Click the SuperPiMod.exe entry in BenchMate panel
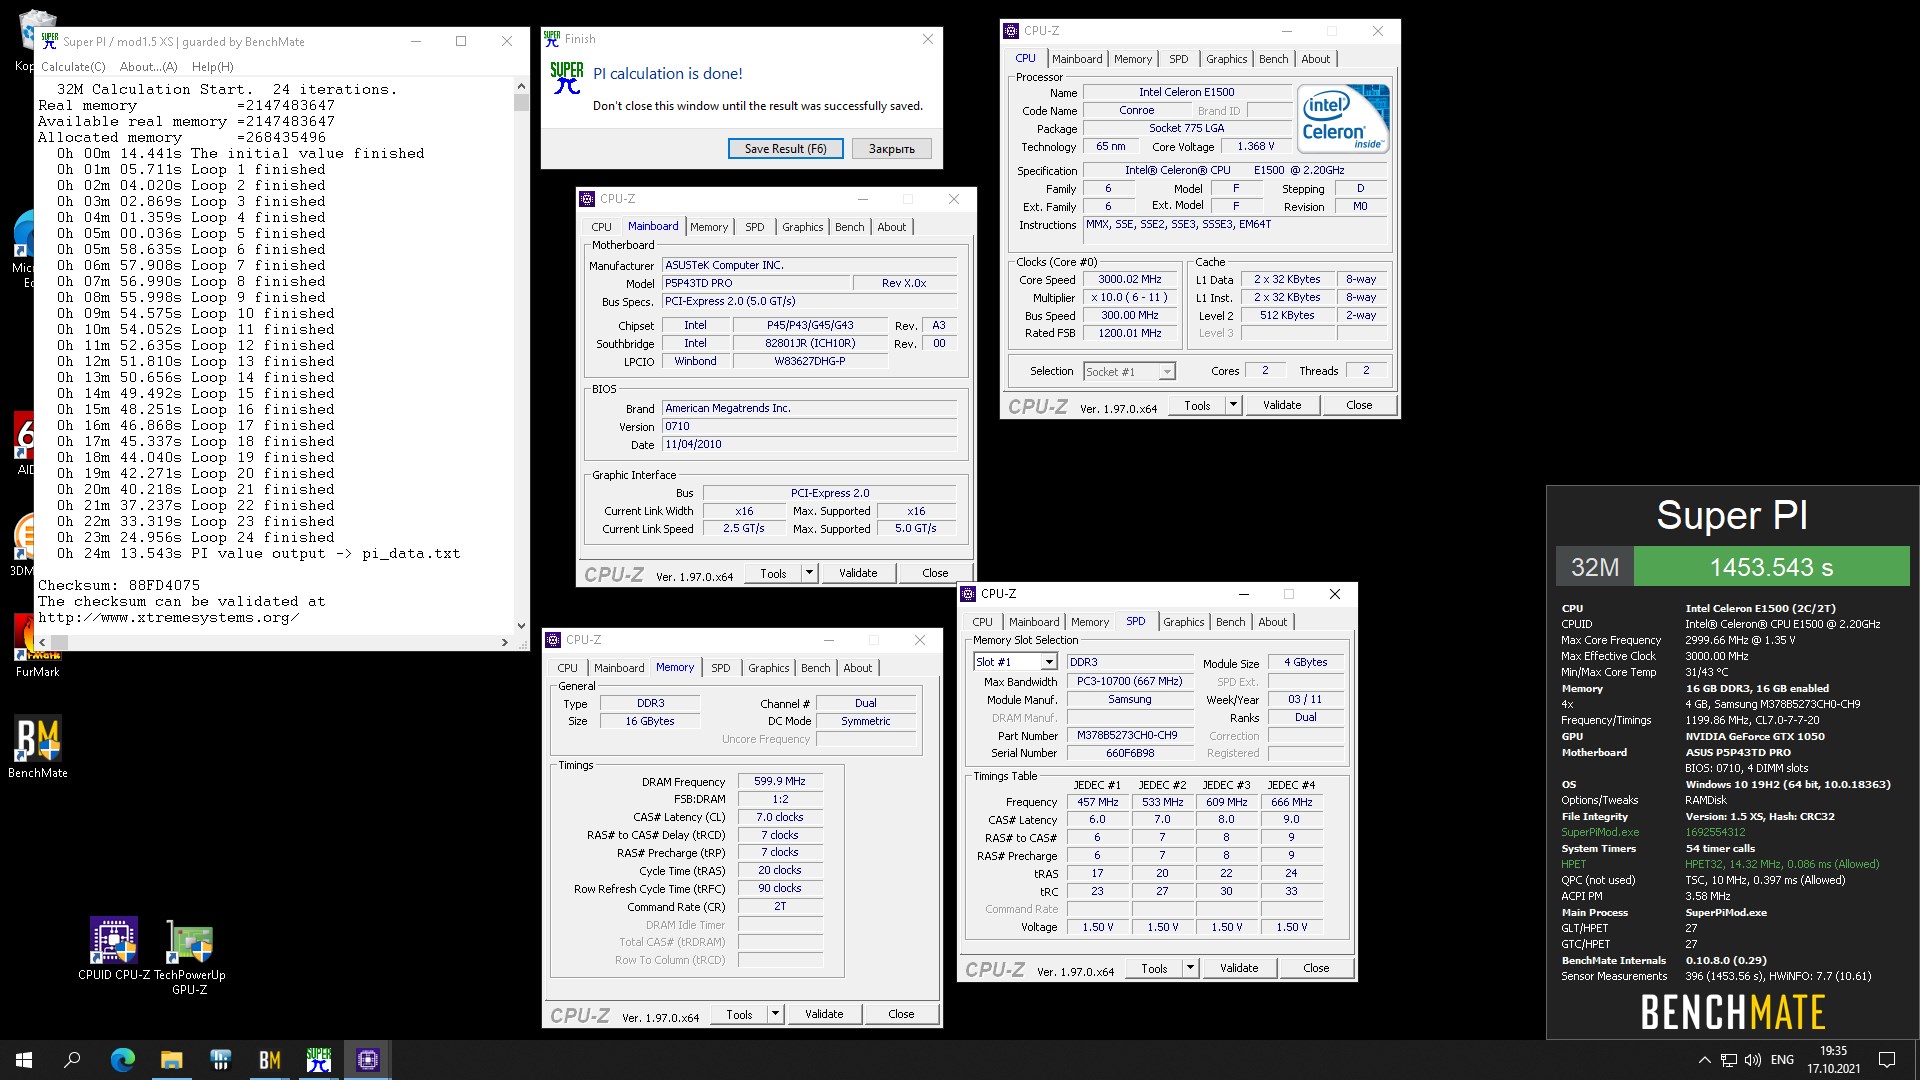Viewport: 1920px width, 1080px height. [x=1600, y=832]
